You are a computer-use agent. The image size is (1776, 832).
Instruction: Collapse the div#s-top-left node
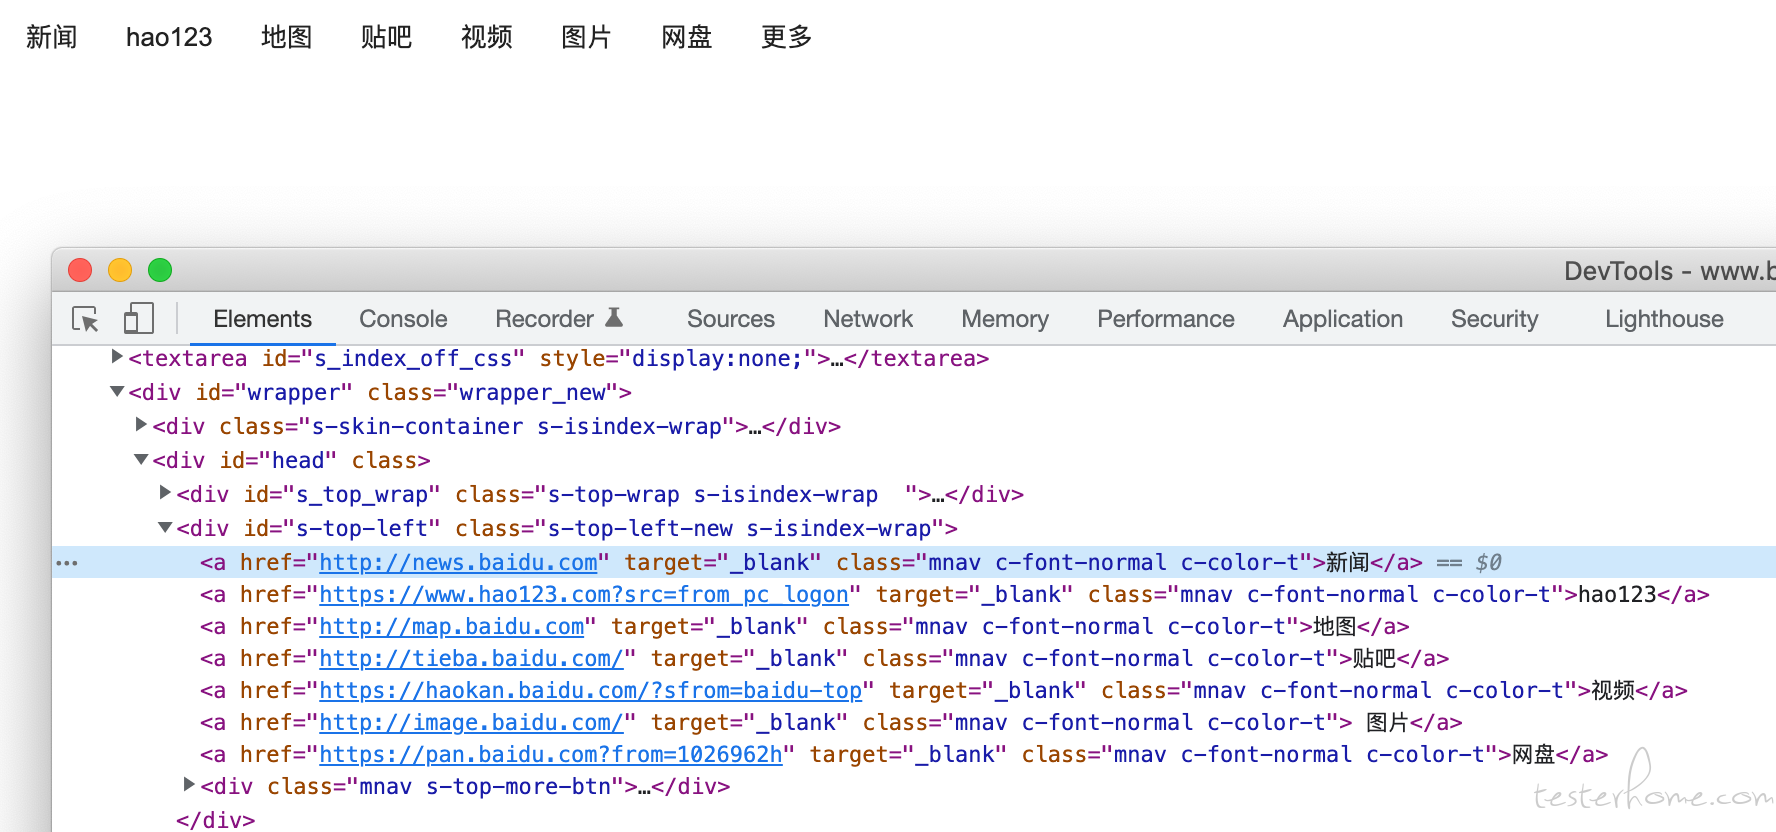tap(165, 528)
